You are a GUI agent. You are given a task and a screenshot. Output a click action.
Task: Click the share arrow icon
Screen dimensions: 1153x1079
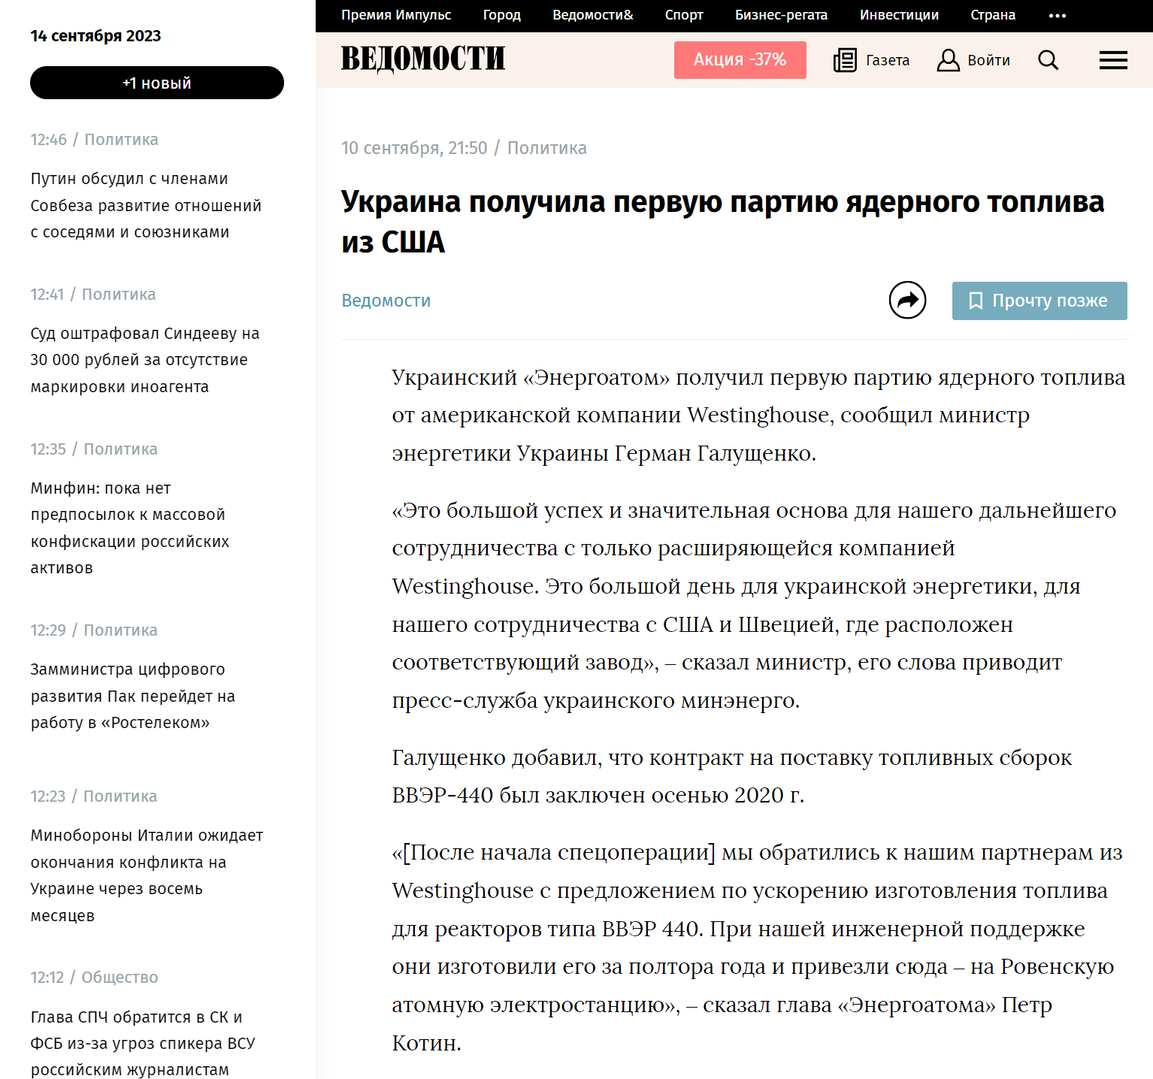907,300
